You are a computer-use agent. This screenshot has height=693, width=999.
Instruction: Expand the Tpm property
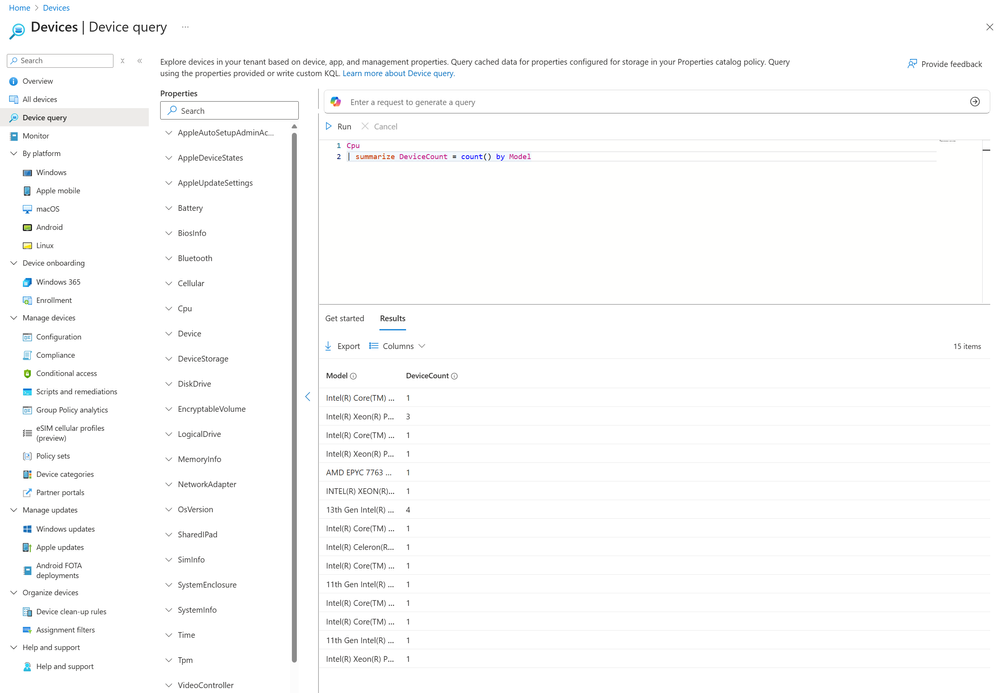pos(168,660)
